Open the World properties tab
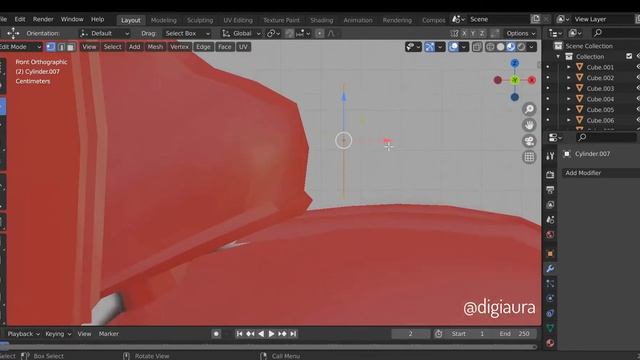The image size is (640, 360). tap(550, 235)
